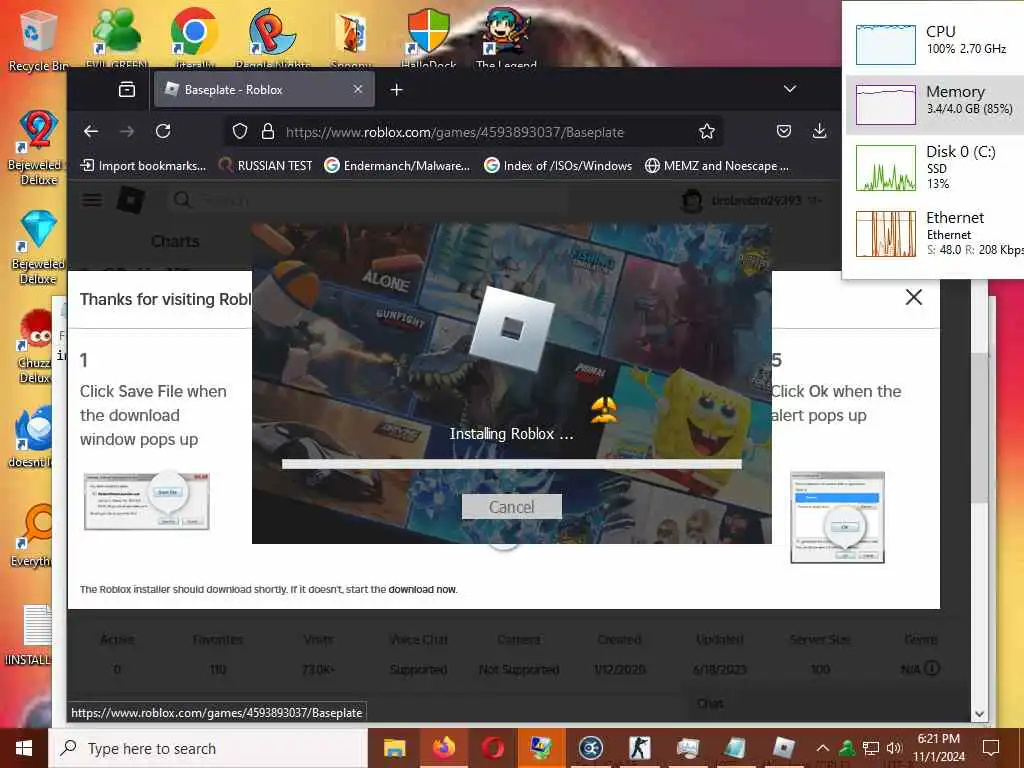Close the Baseplate - Roblox tab
Screen dimensions: 1024x768
pos(358,89)
